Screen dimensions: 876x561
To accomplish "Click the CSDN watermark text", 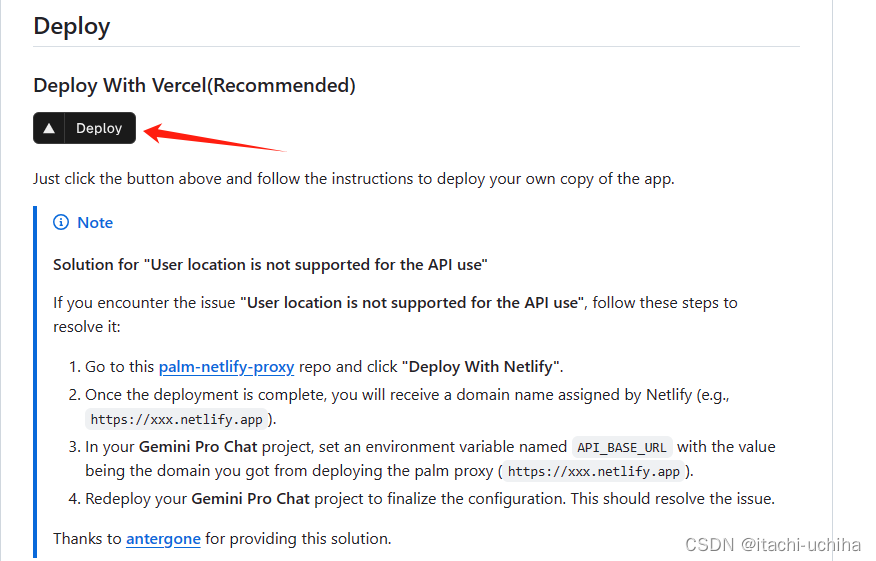I will pos(709,544).
